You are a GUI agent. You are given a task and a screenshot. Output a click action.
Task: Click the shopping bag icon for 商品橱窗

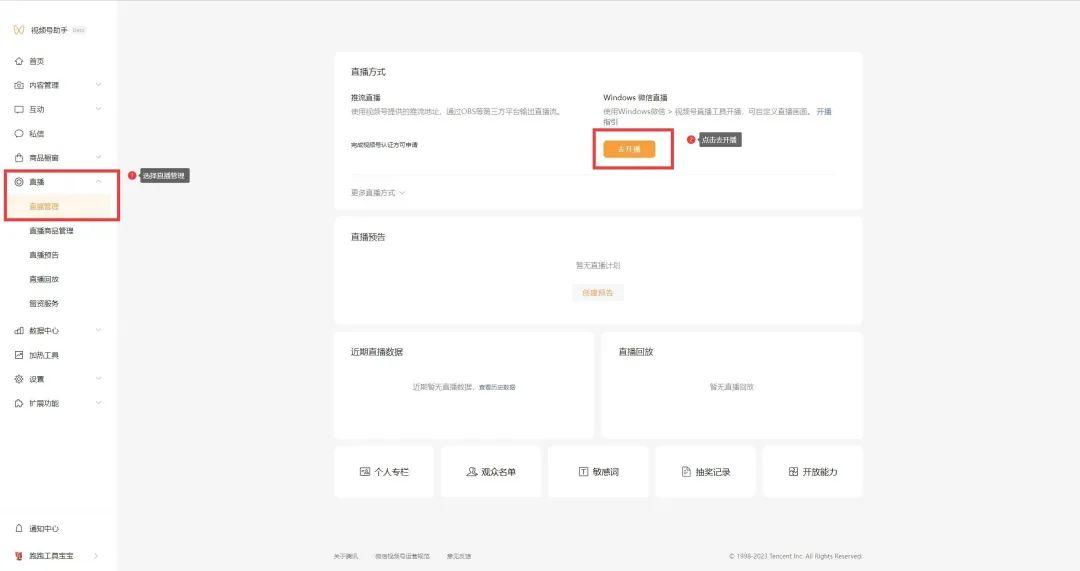(x=19, y=158)
